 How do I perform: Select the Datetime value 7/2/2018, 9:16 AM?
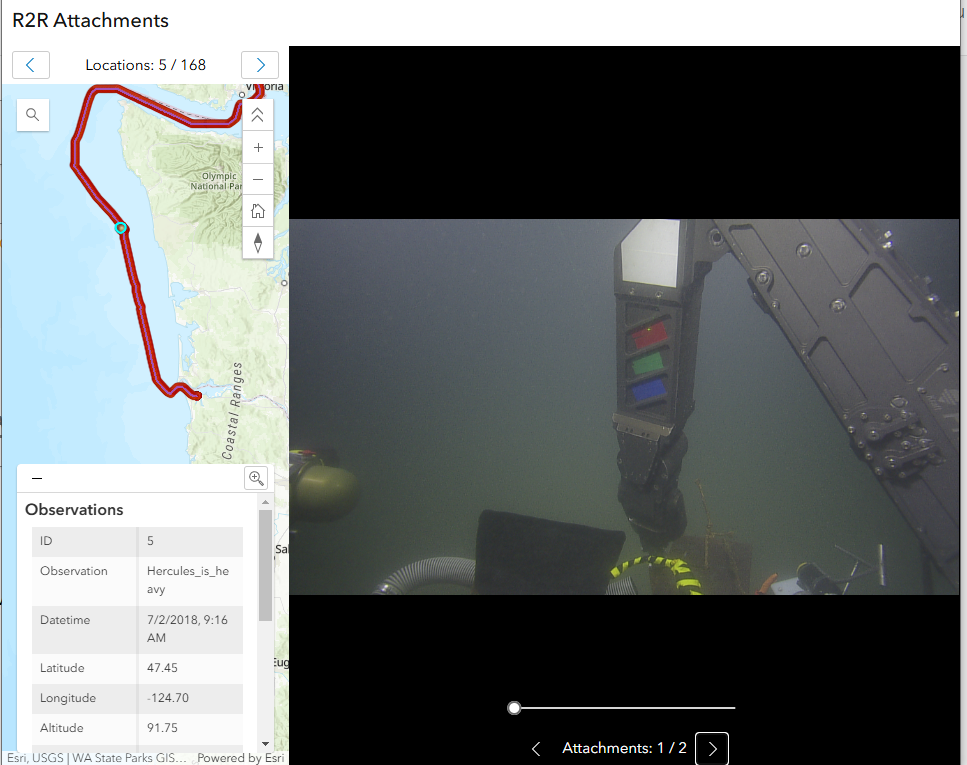point(187,629)
